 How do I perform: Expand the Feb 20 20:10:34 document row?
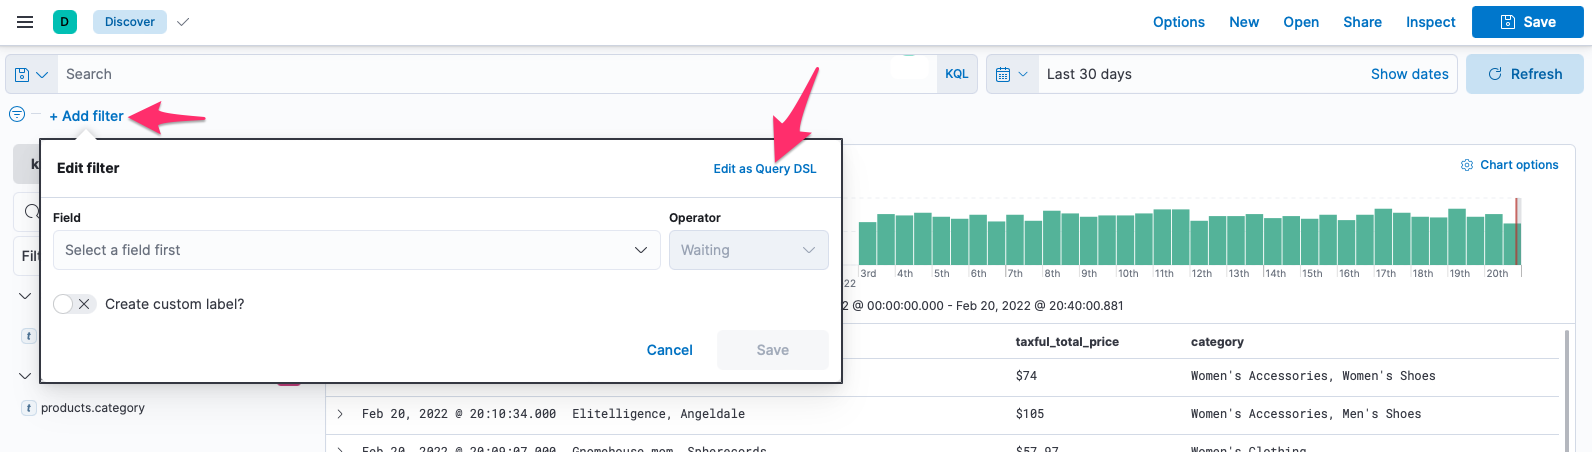(x=340, y=414)
